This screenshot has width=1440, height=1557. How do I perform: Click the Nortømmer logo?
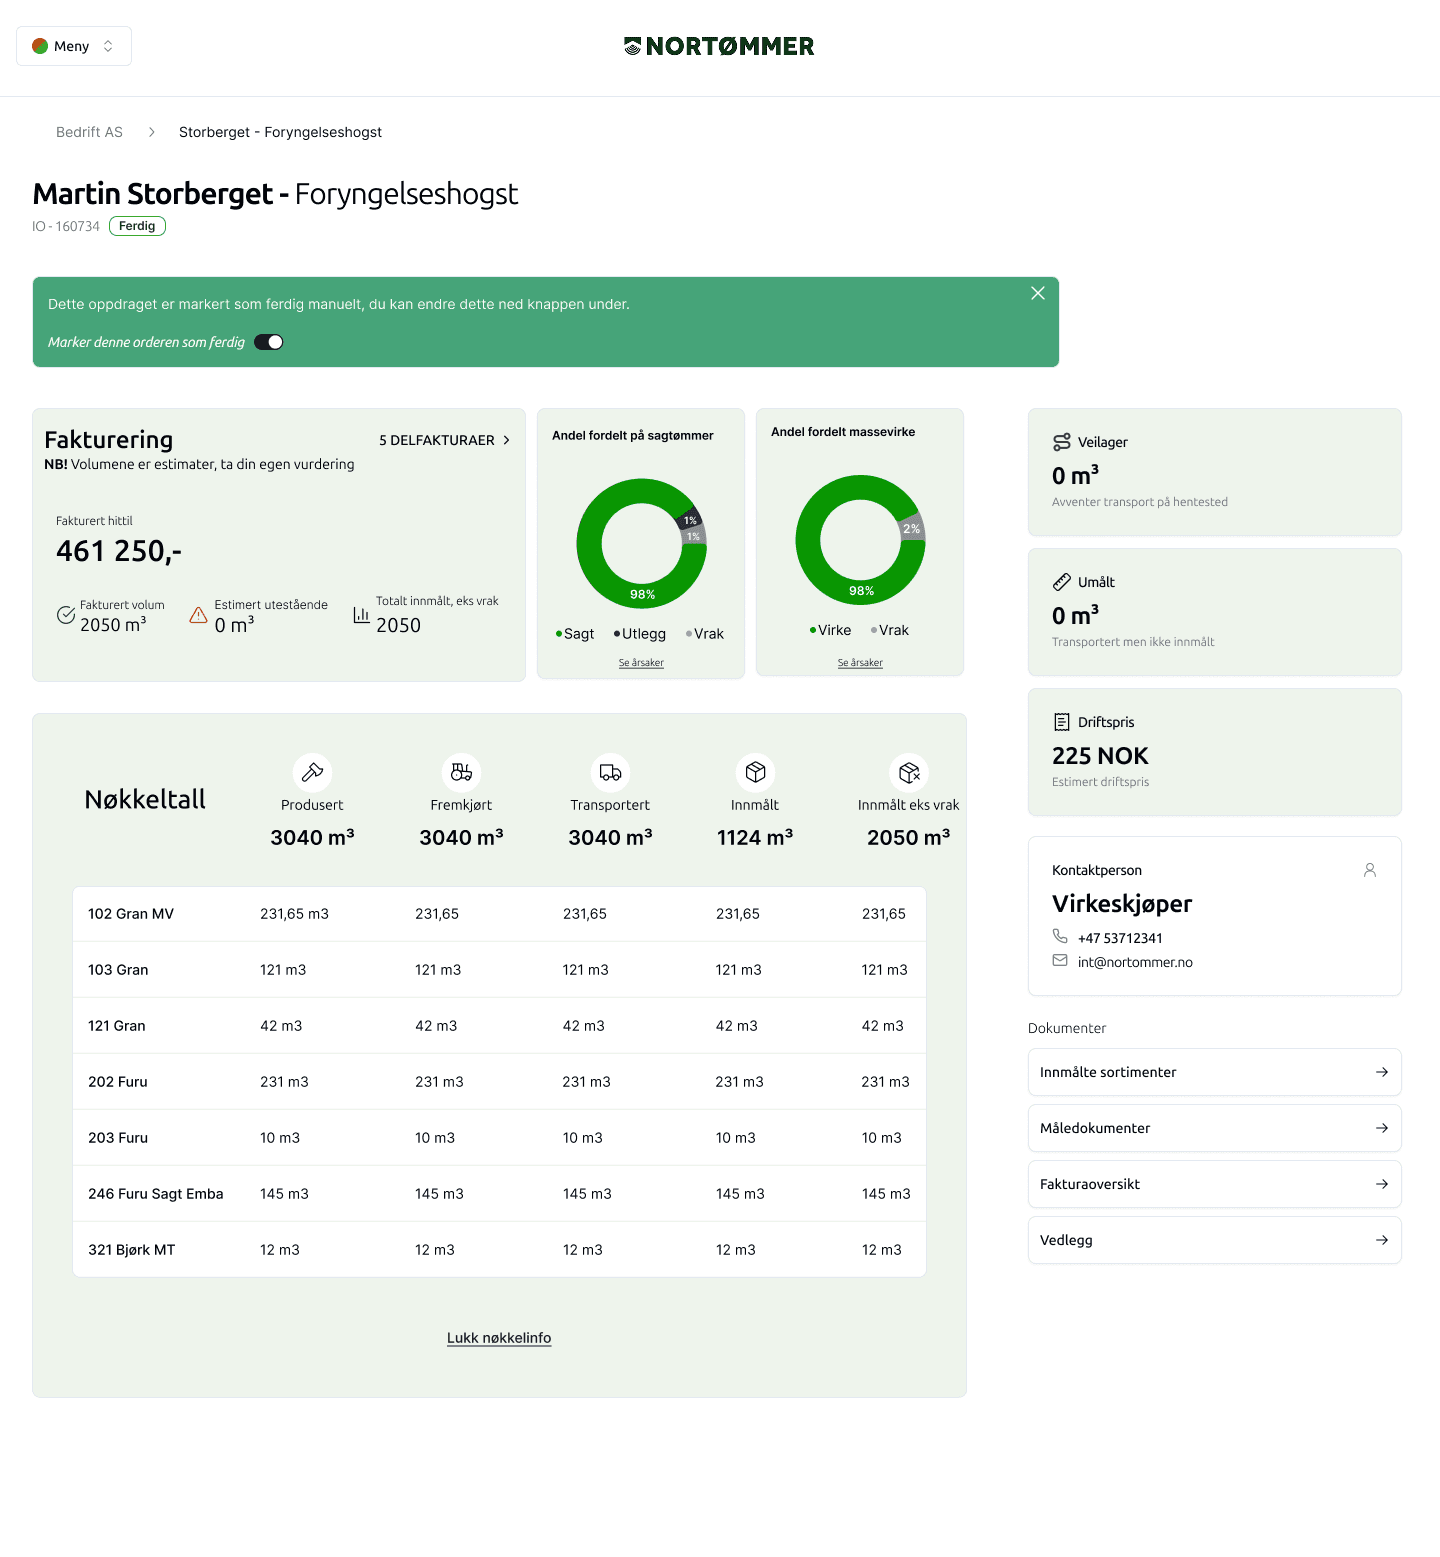tap(719, 45)
